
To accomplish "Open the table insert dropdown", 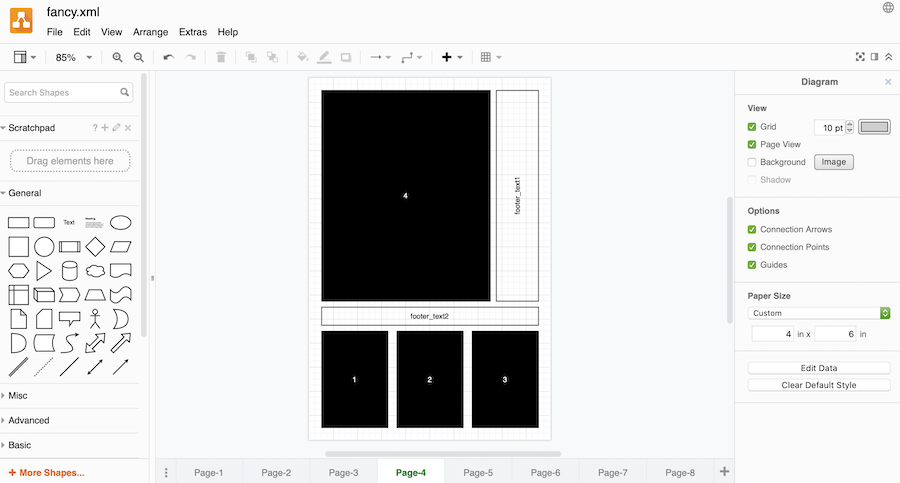I will (491, 57).
